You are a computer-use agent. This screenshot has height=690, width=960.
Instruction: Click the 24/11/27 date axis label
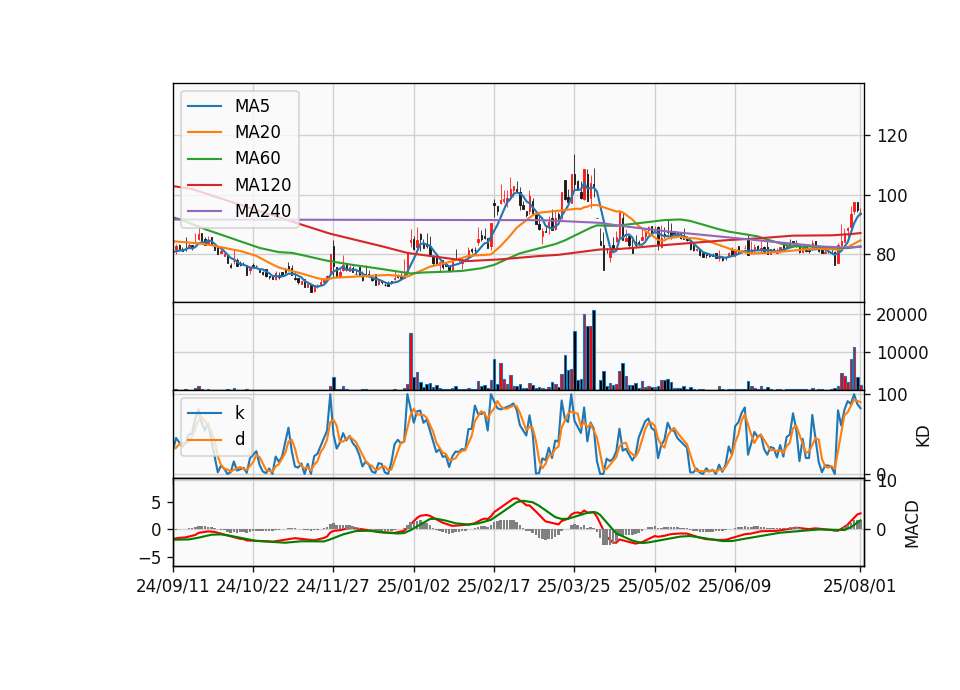point(333,586)
